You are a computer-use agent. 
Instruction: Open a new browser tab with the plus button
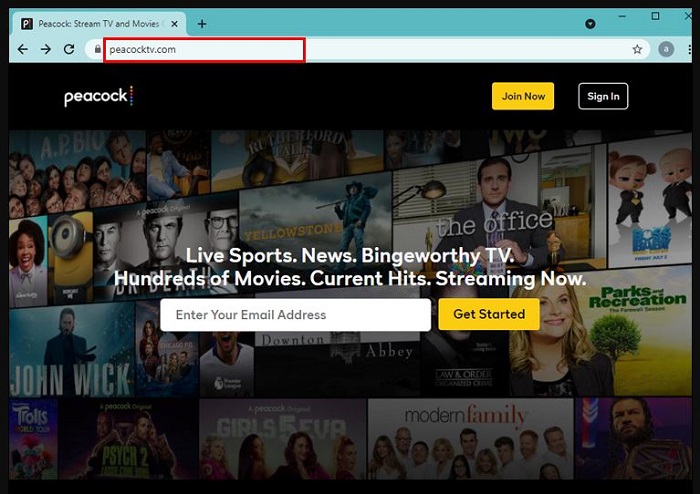202,24
